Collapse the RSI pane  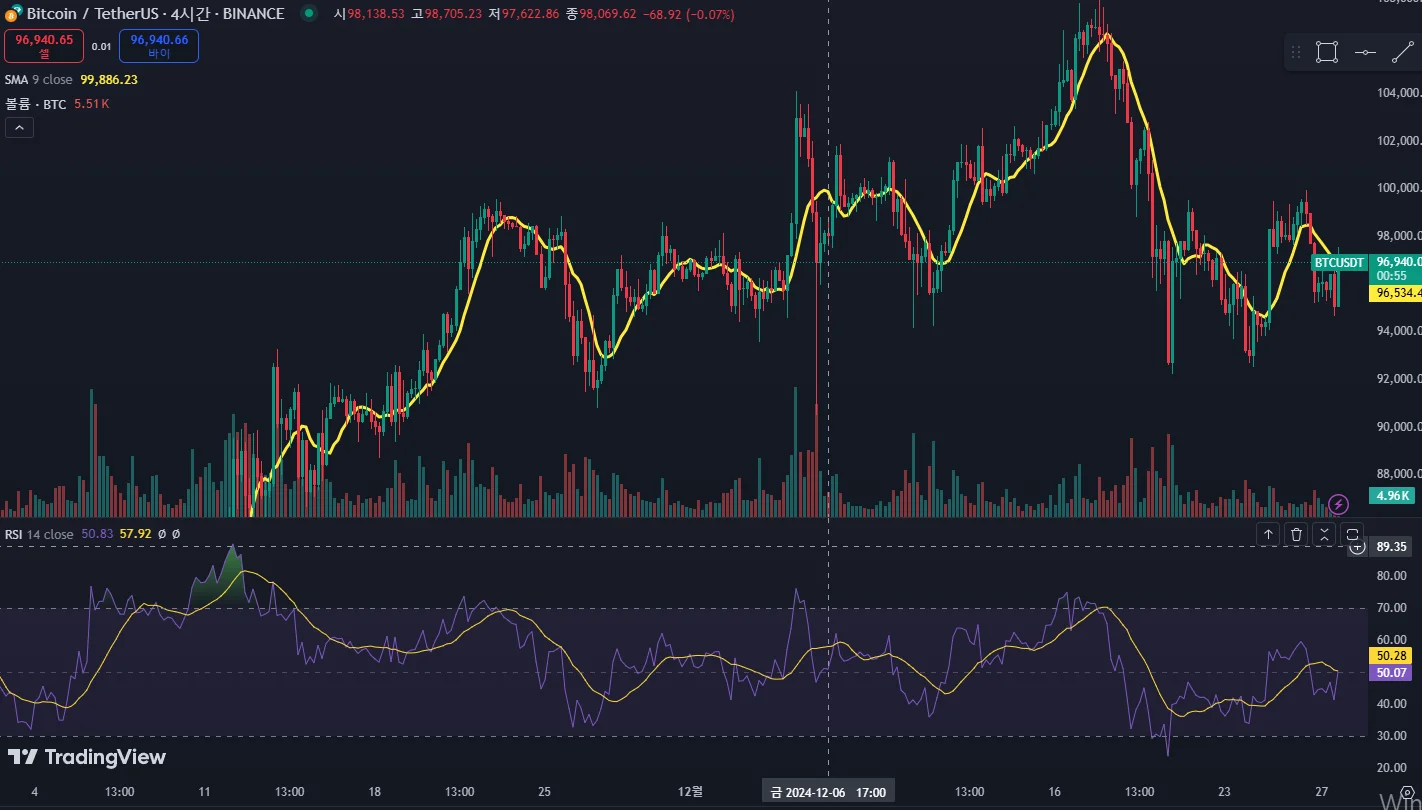(x=1324, y=535)
